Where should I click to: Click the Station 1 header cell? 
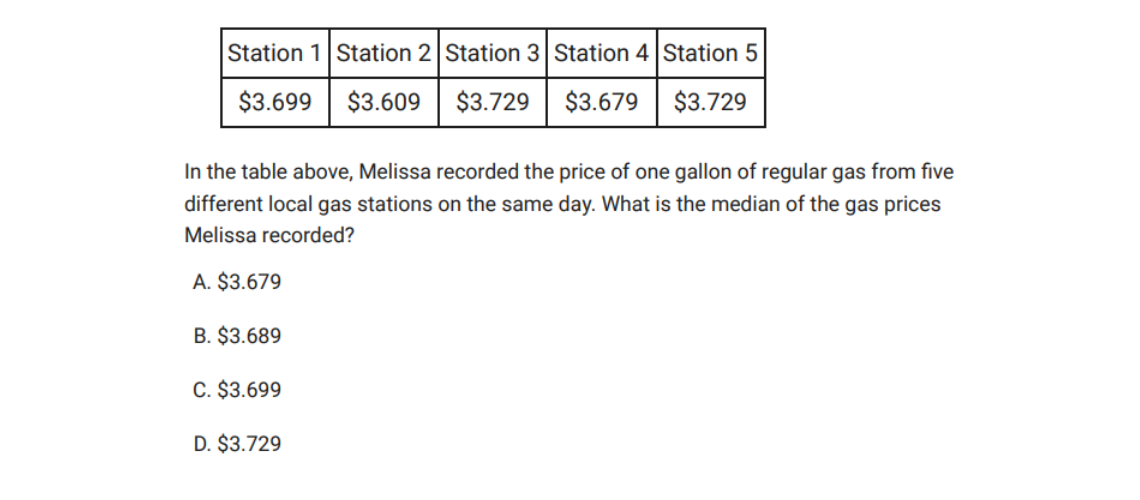point(275,53)
